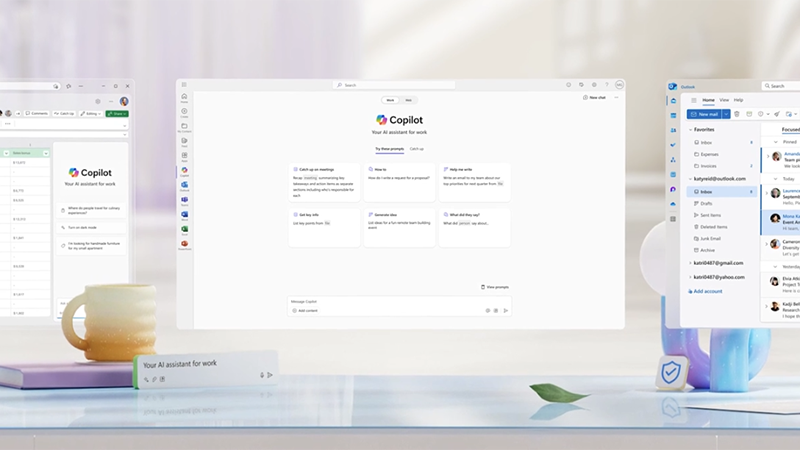Archive mail with Outlook toolbar archive icon
800x450 pixels.
749,114
